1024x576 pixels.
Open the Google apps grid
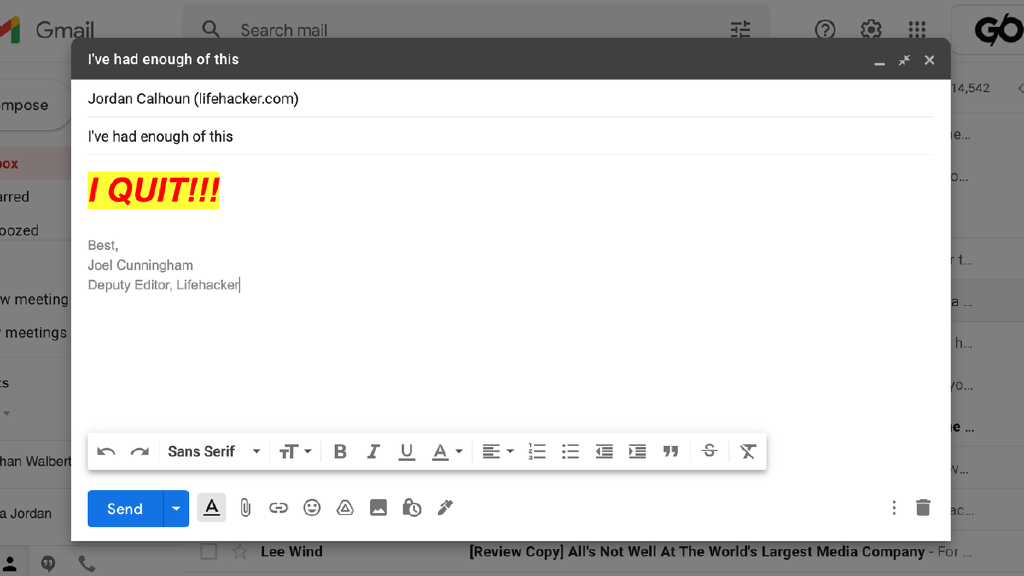[917, 29]
